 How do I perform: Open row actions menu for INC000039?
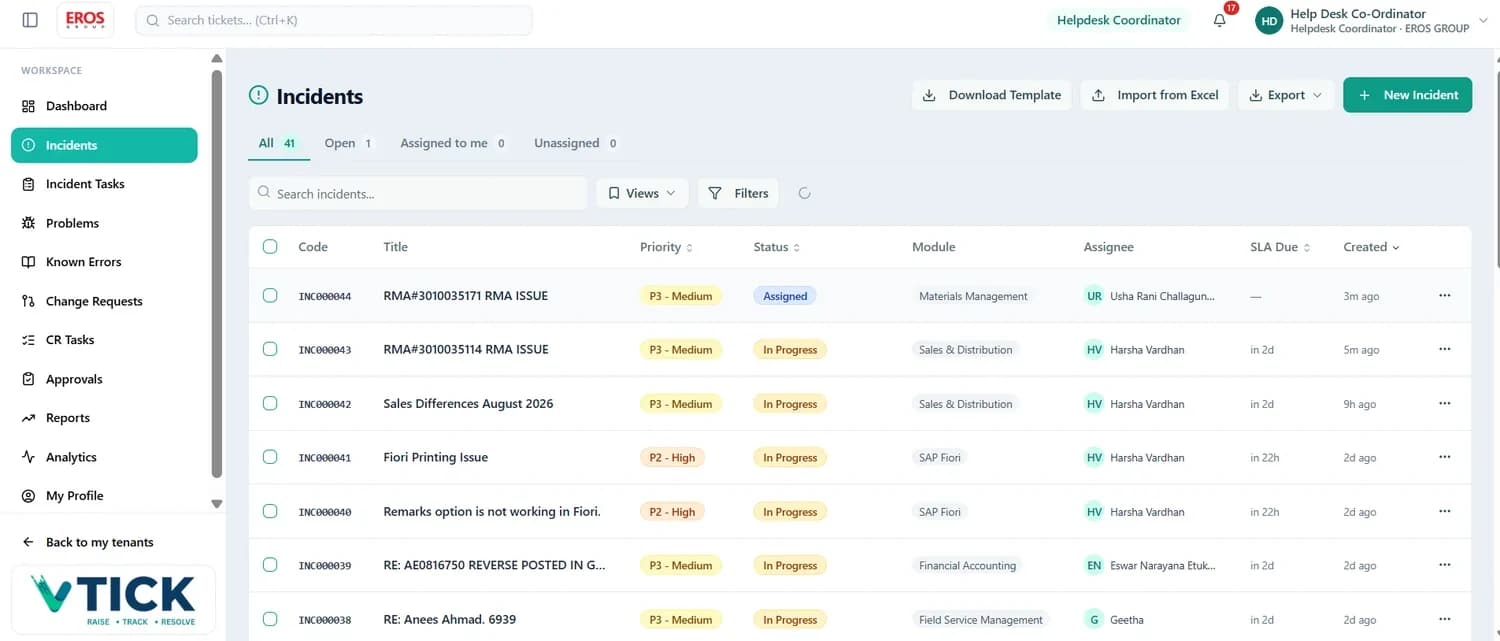tap(1444, 565)
